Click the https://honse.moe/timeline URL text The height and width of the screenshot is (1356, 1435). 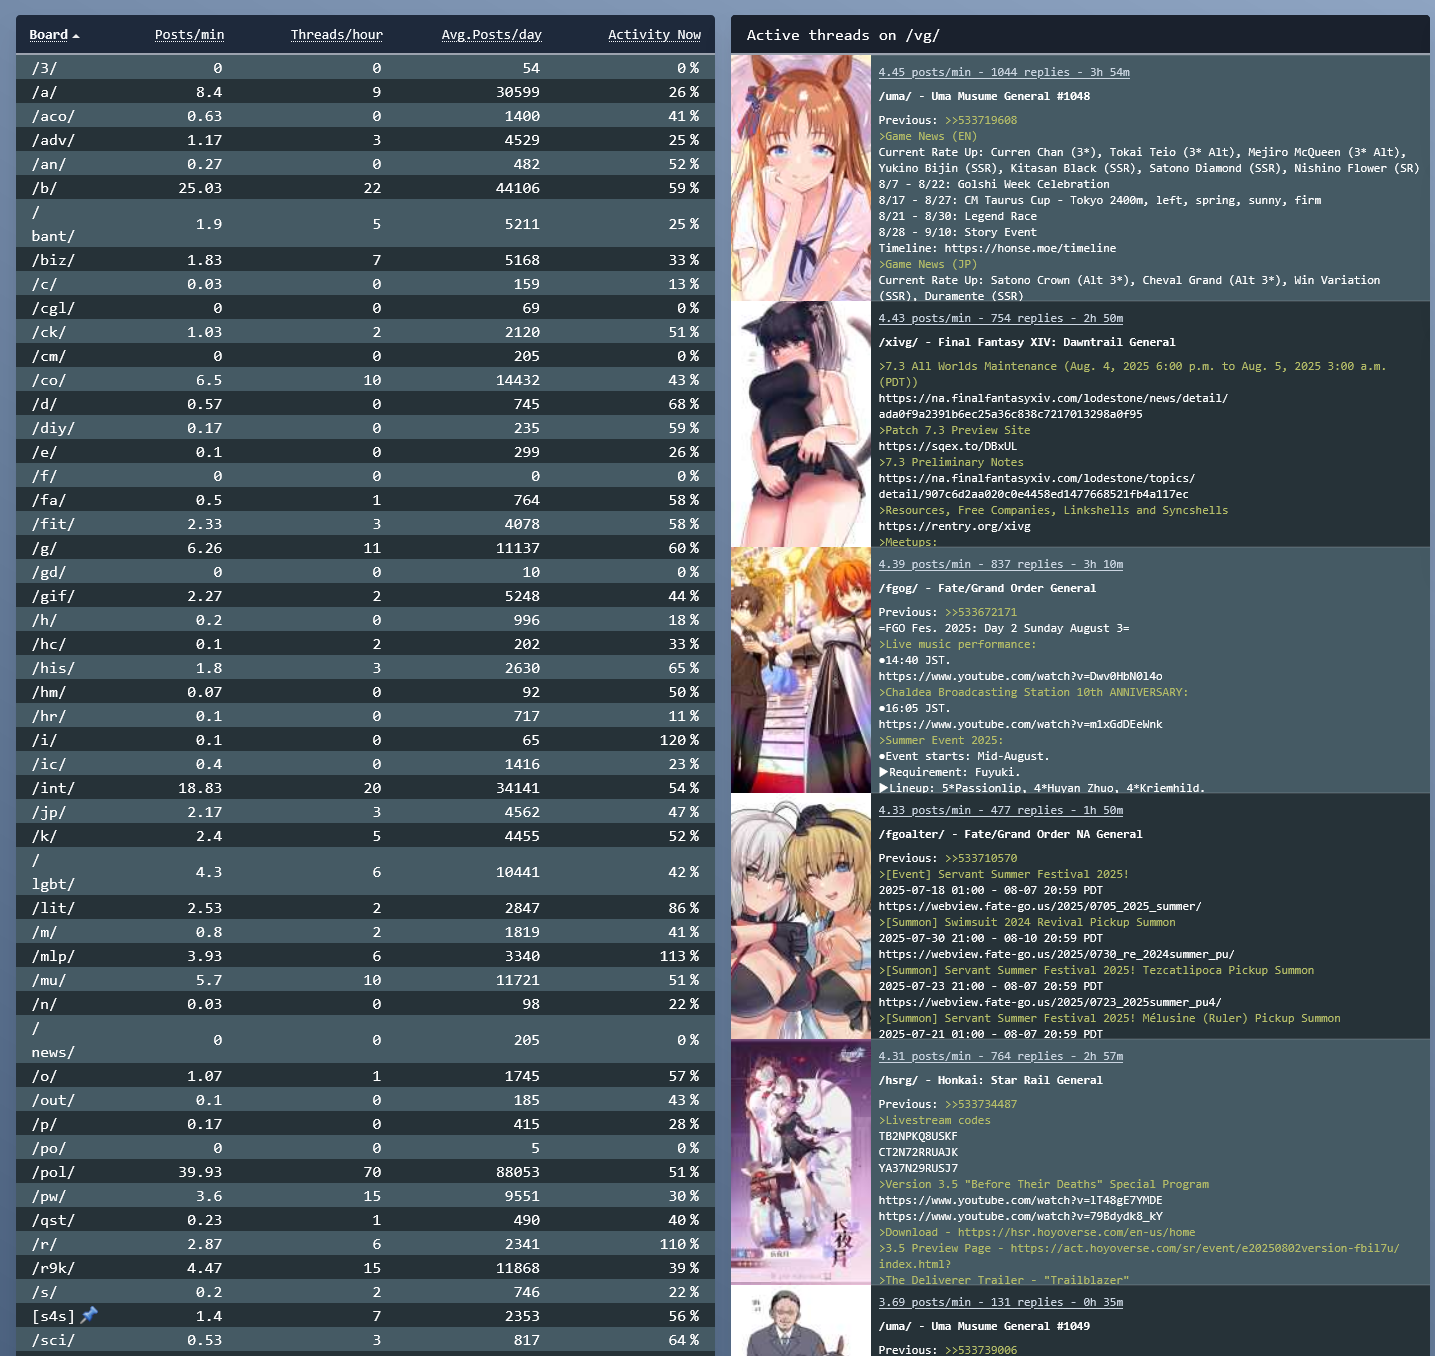coord(1030,248)
